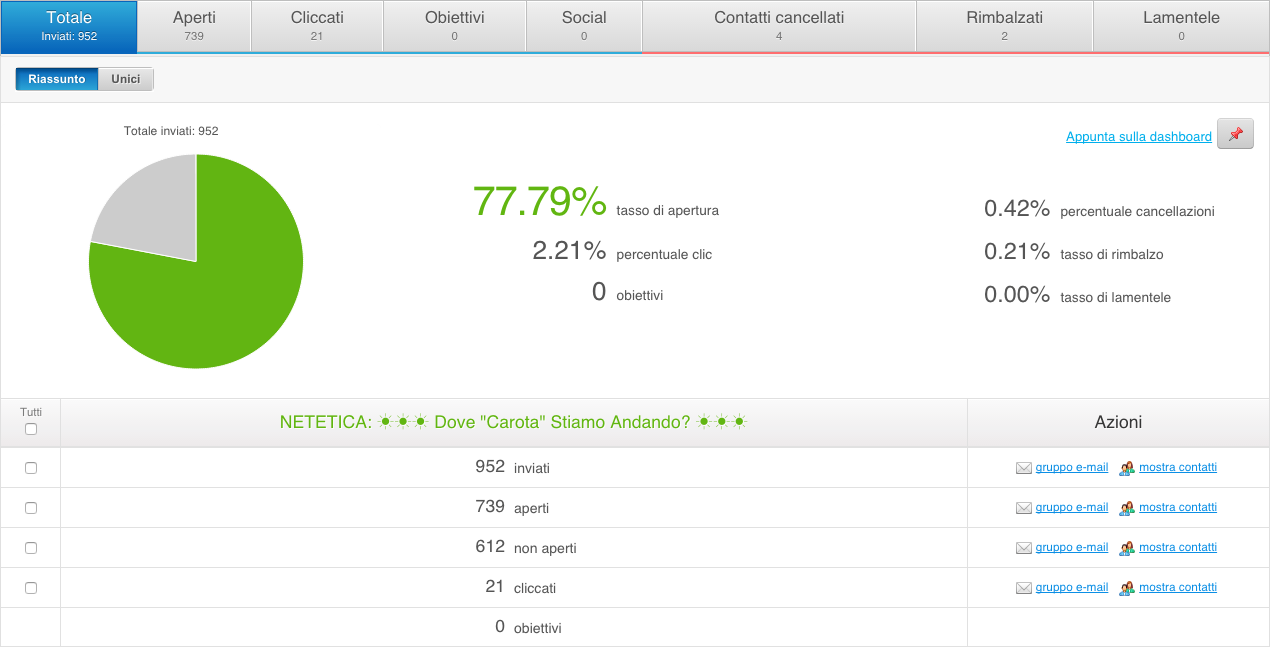Open the Aperti tab
Image resolution: width=1270 pixels, height=647 pixels.
[194, 26]
